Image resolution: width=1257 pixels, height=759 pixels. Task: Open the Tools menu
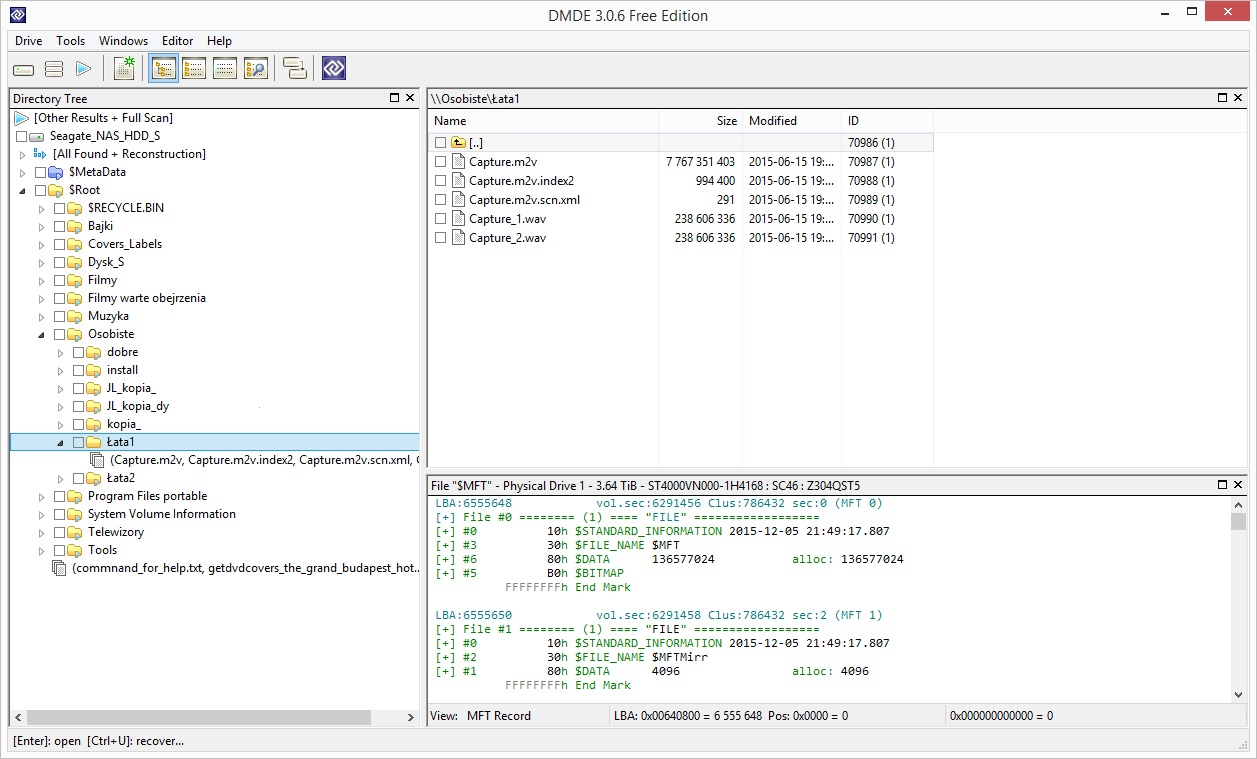click(x=70, y=41)
